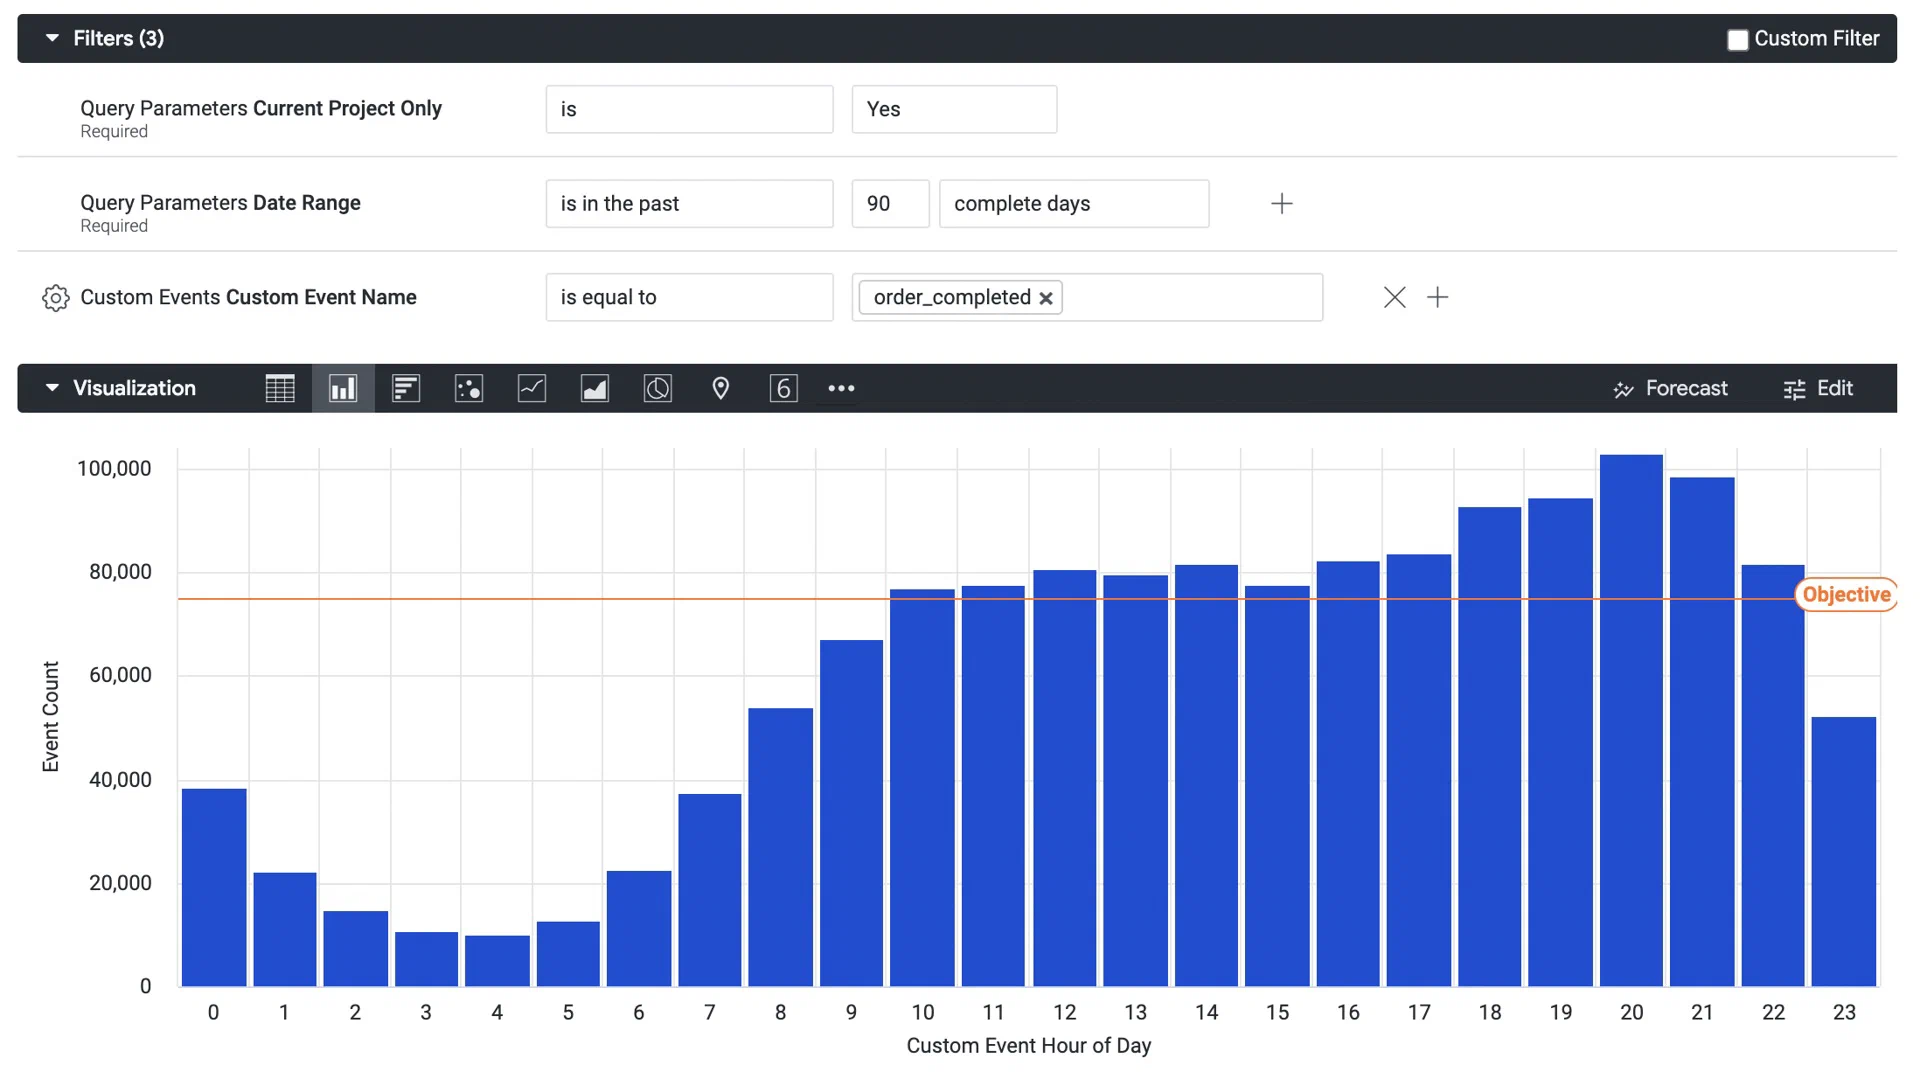Viewport: 1920px width, 1072px height.
Task: Open the Custom Events settings gear
Action: (x=55, y=297)
